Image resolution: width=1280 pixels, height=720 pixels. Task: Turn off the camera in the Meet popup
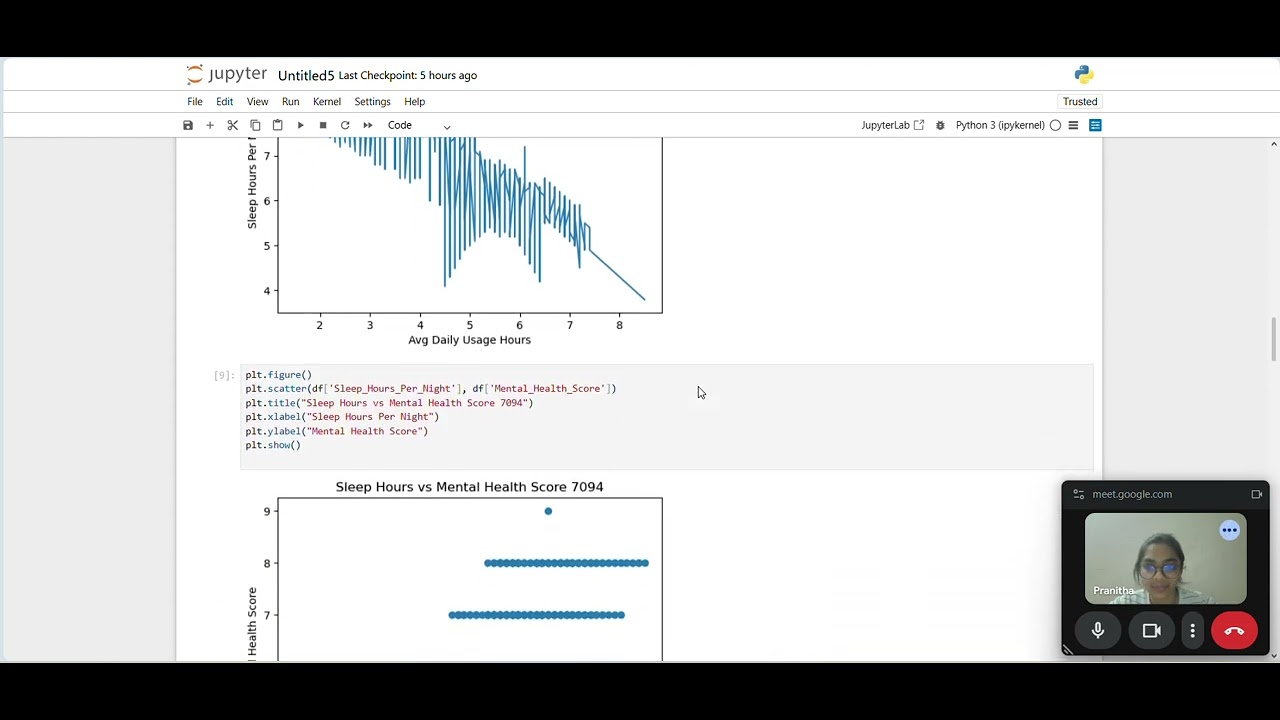1151,631
